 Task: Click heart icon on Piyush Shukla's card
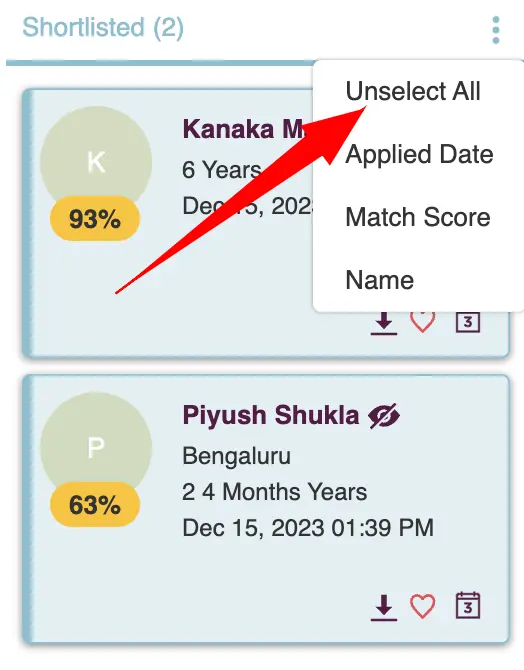pyautogui.click(x=423, y=606)
